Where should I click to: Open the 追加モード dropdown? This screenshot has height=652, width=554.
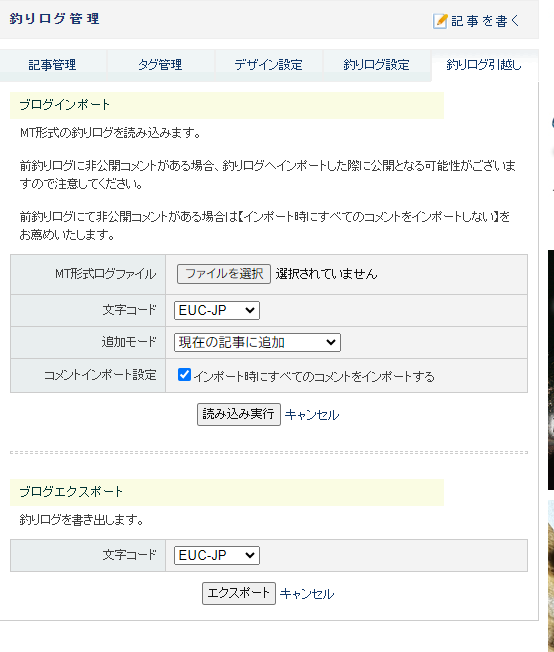click(x=257, y=343)
